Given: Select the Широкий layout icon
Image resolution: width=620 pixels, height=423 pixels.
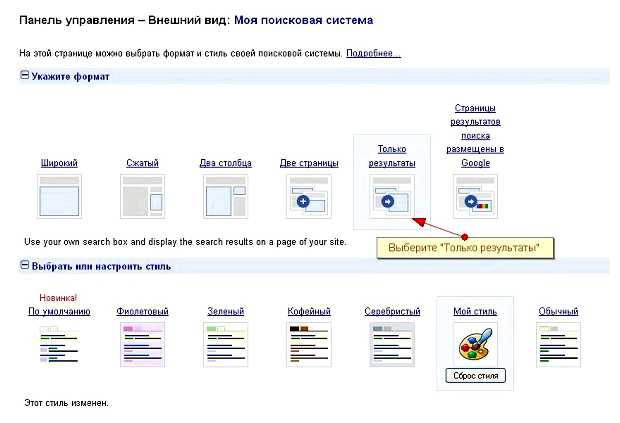Looking at the screenshot, I should pyautogui.click(x=59, y=194).
